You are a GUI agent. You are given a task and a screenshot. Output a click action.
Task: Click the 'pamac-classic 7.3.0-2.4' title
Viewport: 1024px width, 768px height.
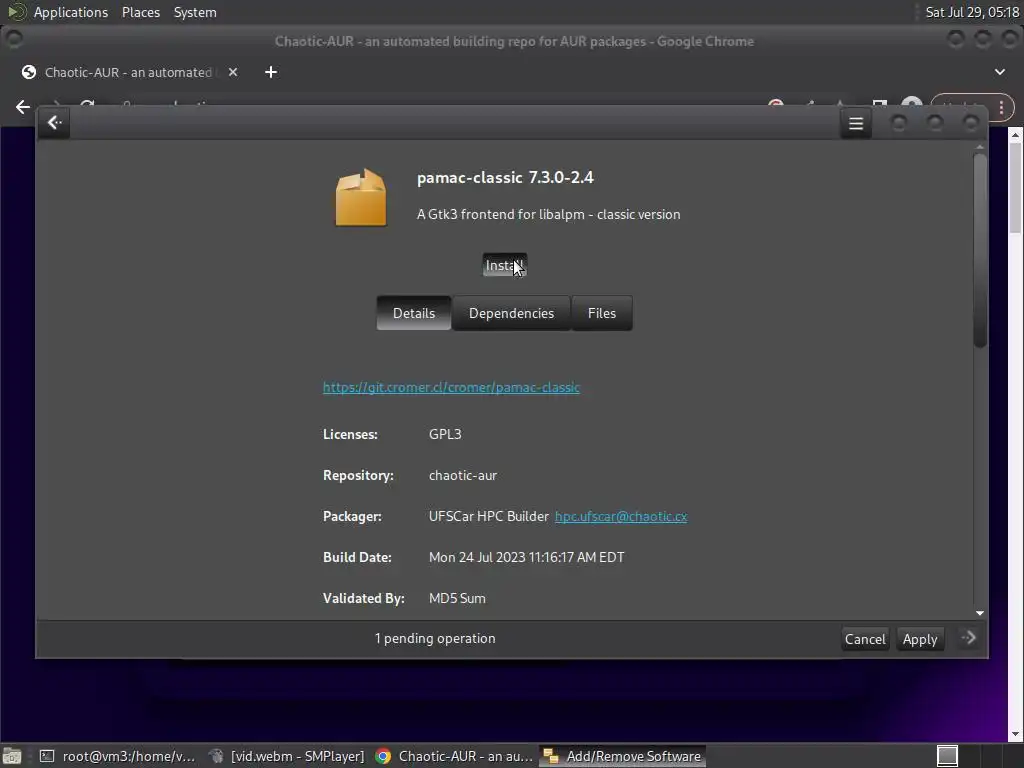point(505,178)
